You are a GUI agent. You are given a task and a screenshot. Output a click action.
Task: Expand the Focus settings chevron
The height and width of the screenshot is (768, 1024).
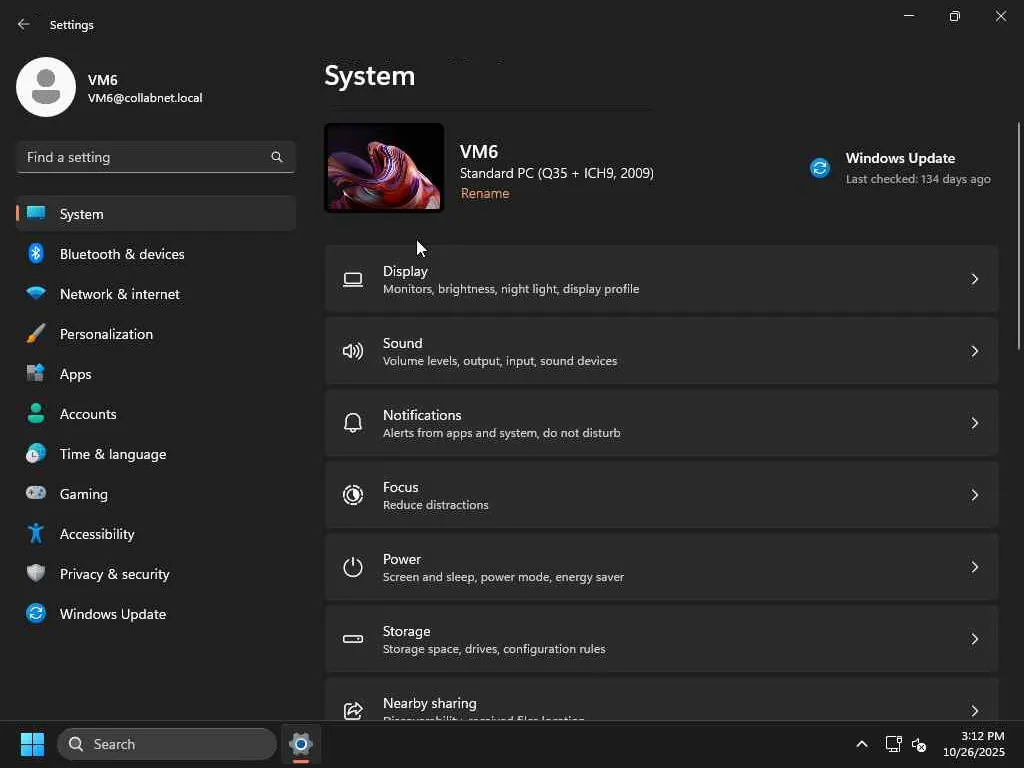974,495
